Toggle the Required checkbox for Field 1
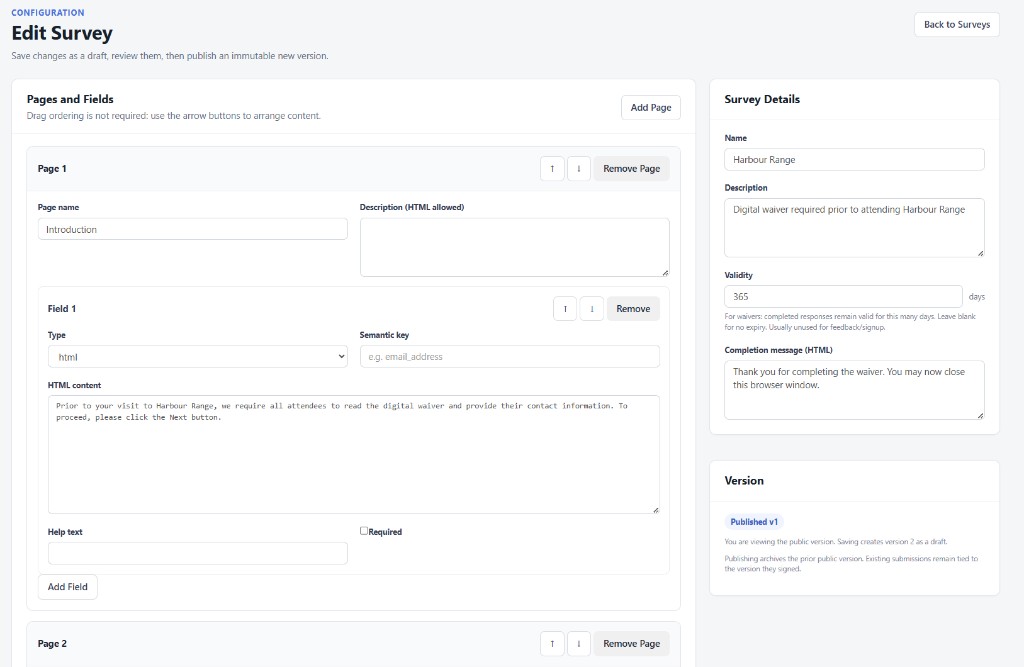This screenshot has height=667, width=1024. (x=364, y=531)
